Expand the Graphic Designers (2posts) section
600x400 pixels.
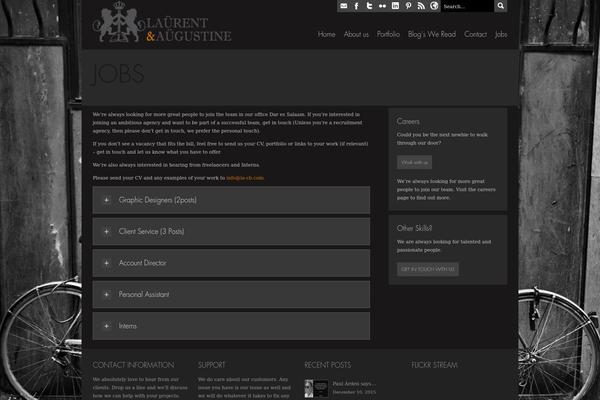tap(231, 200)
